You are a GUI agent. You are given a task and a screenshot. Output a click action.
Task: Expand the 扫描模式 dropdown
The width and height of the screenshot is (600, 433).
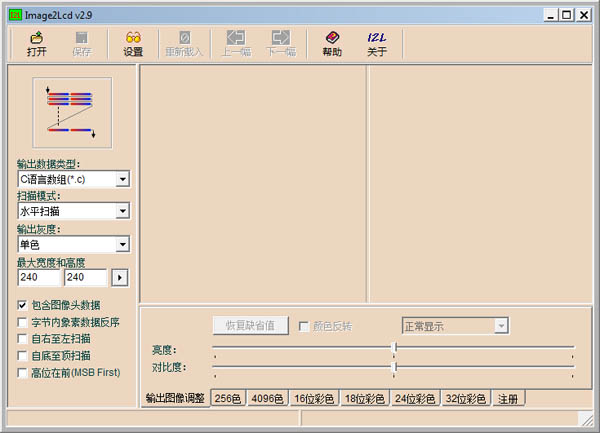click(122, 211)
